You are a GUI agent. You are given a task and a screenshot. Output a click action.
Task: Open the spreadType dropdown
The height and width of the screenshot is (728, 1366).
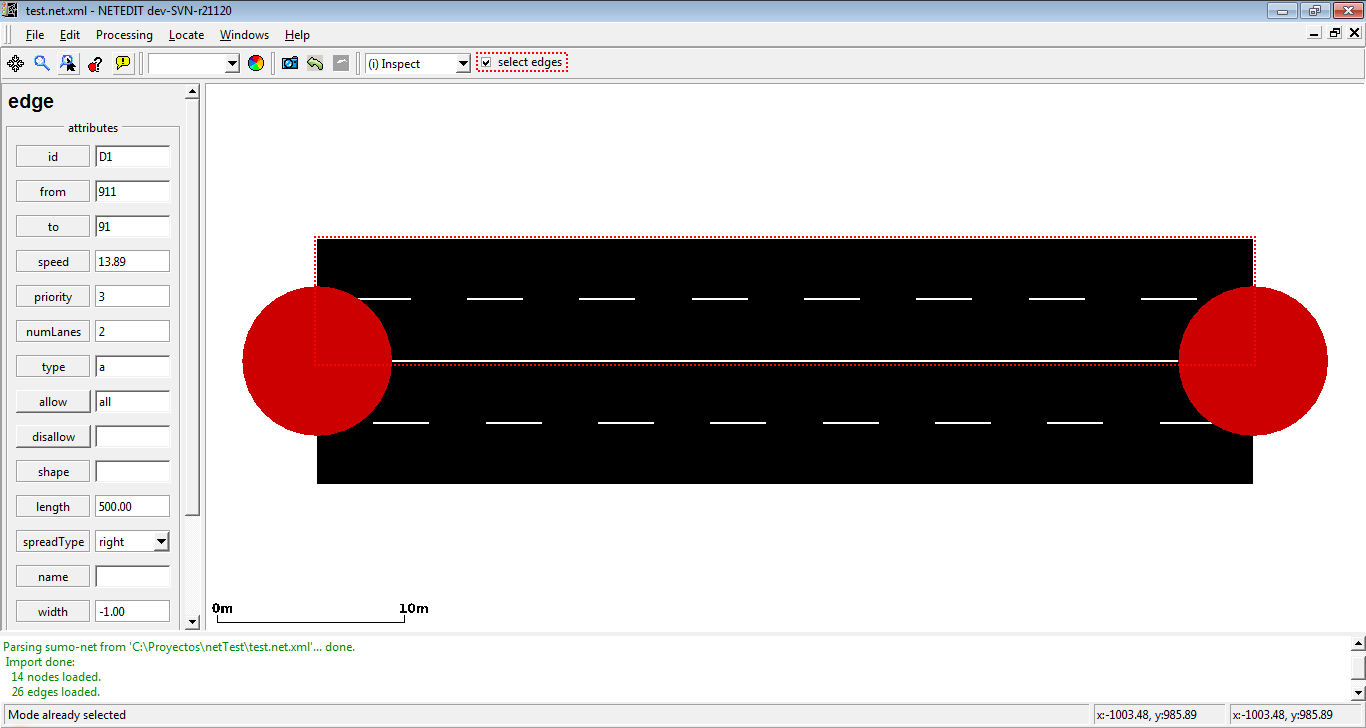pyautogui.click(x=161, y=541)
